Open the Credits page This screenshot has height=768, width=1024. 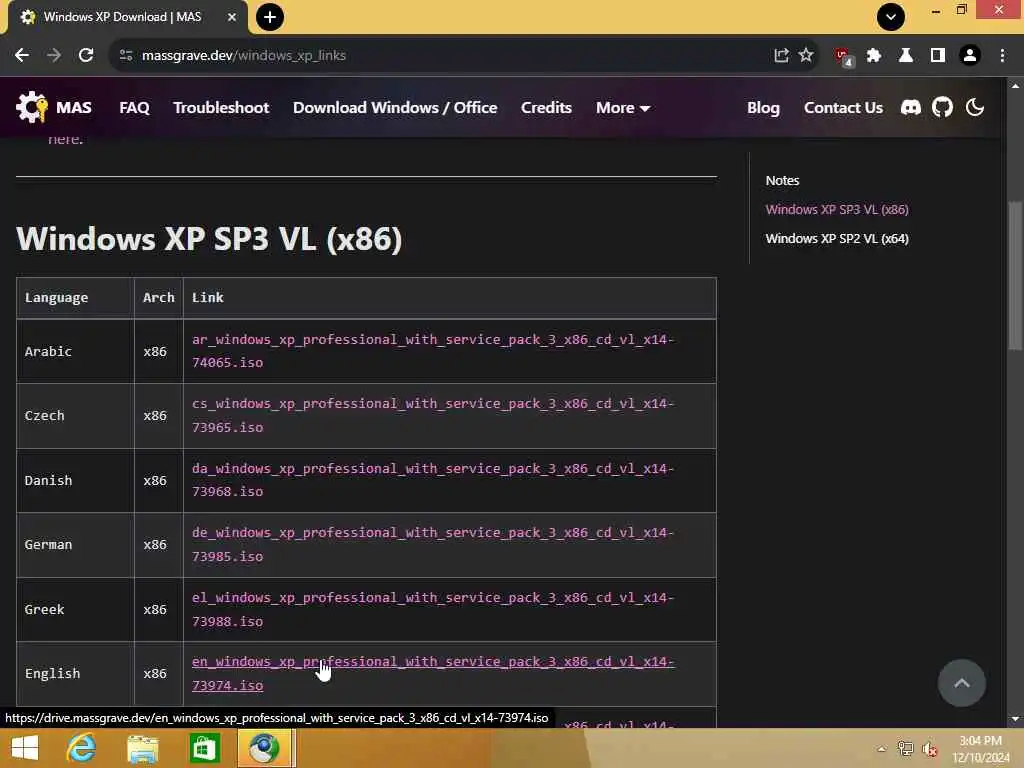[x=546, y=108]
